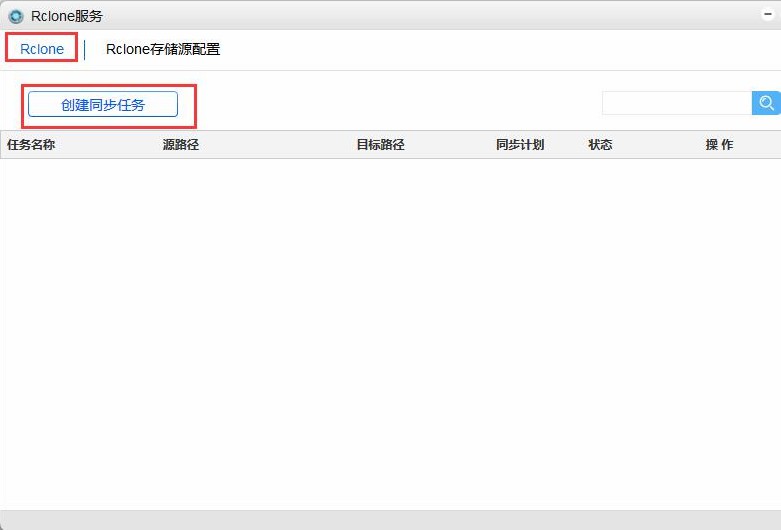Click the Rclone app icon in title bar
Viewport: 781px width, 530px height.
pyautogui.click(x=15, y=16)
